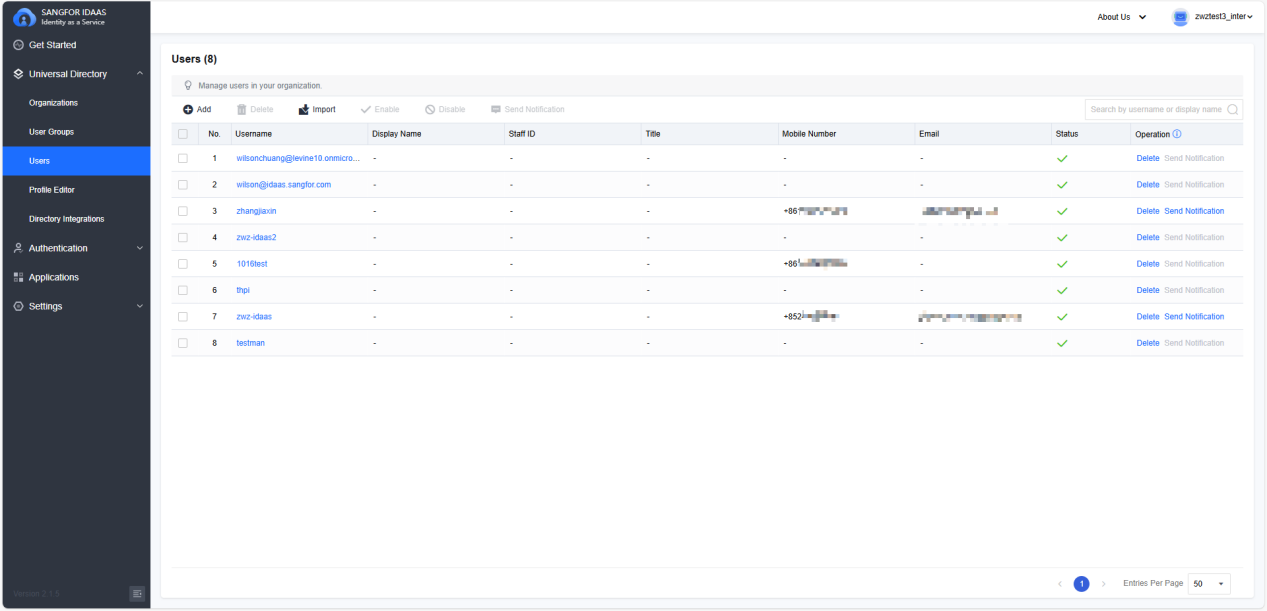The image size is (1267, 611).
Task: Check the box for wilson@idaas.sangfor.com row
Action: (x=182, y=185)
